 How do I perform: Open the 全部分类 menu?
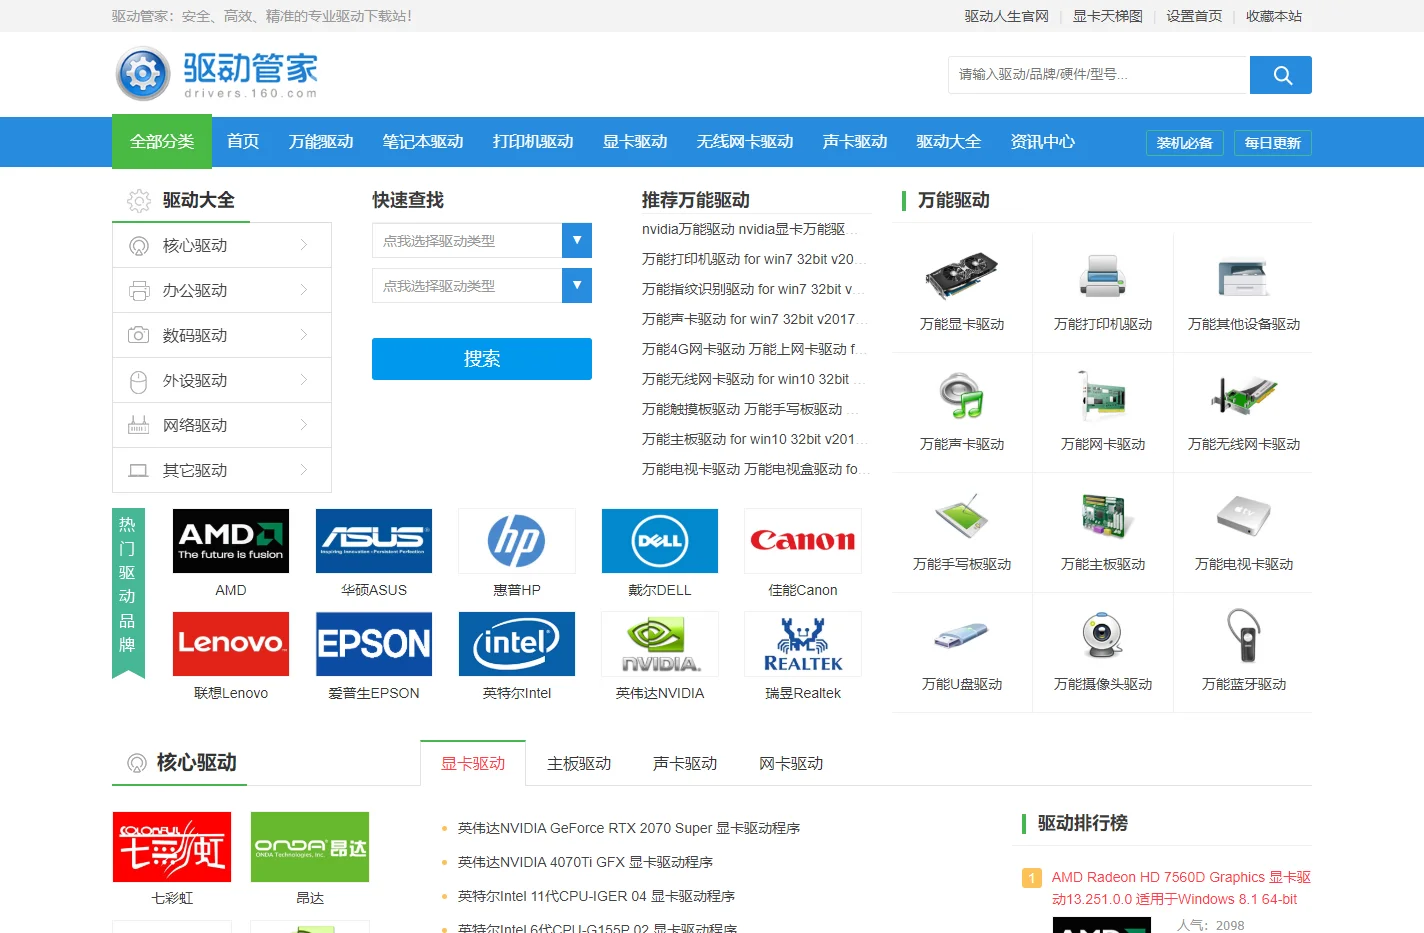point(162,142)
